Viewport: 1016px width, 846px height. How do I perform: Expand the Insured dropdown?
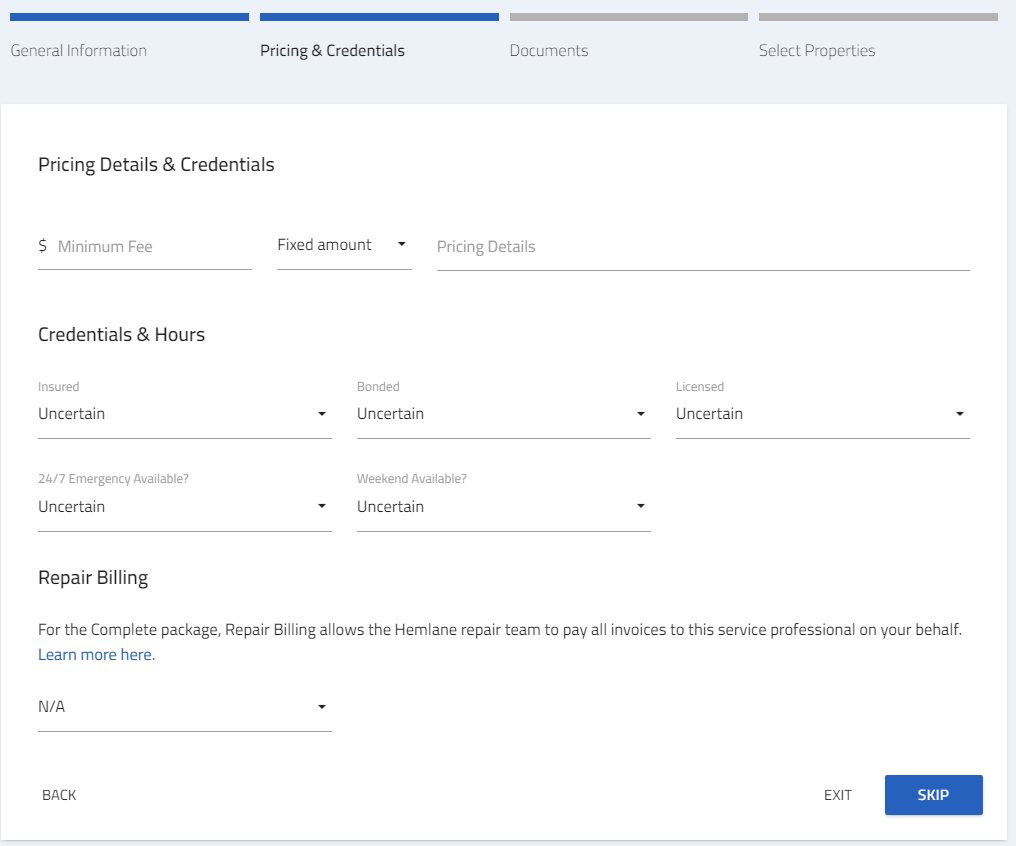click(x=185, y=414)
